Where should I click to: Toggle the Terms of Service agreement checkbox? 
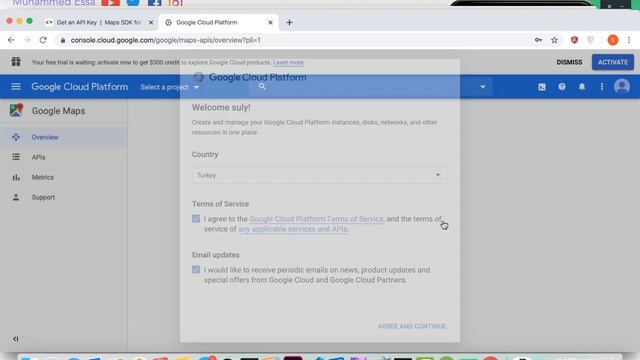196,219
